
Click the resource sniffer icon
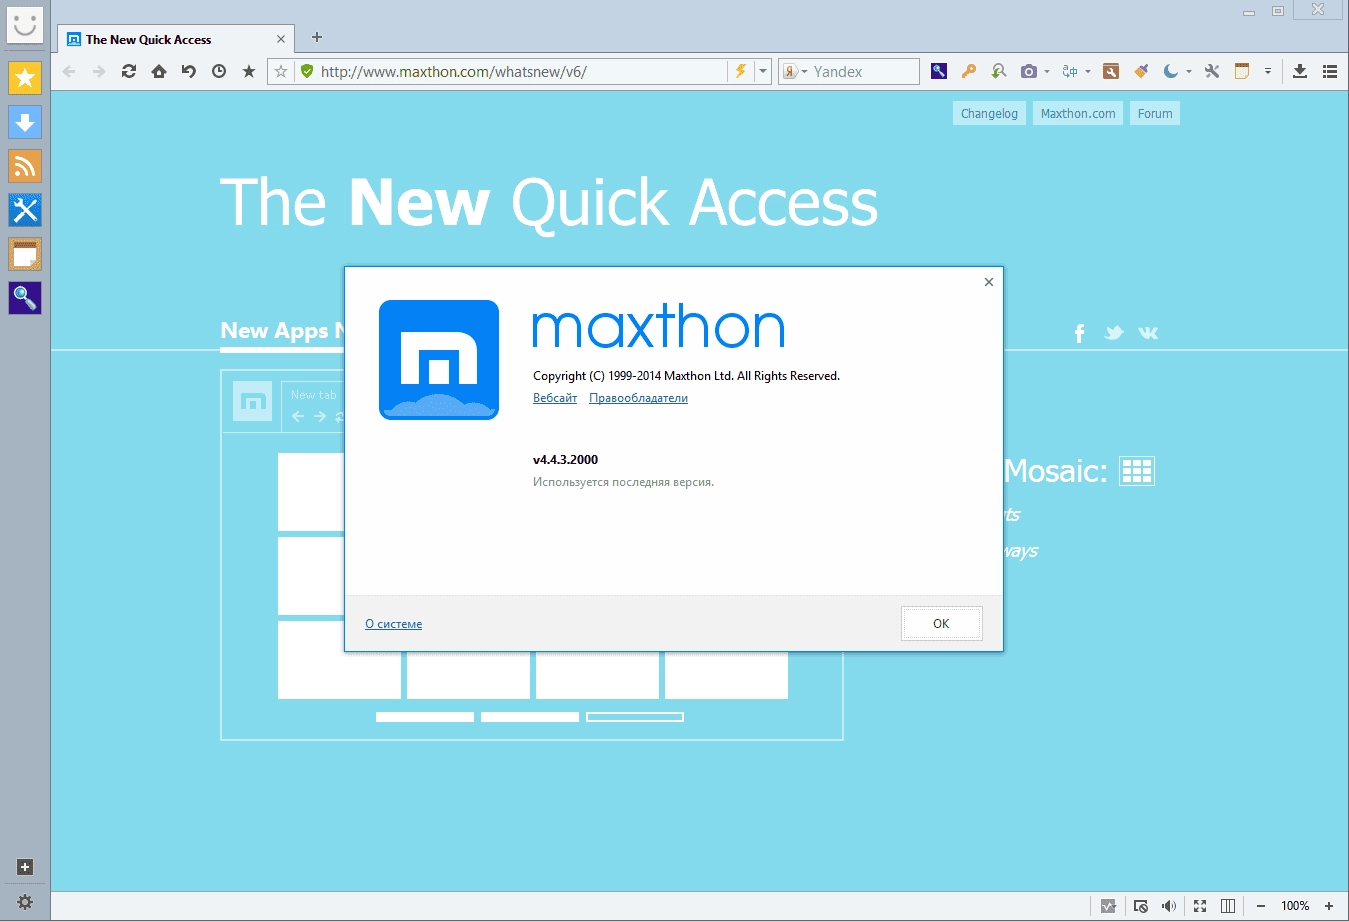click(x=998, y=71)
